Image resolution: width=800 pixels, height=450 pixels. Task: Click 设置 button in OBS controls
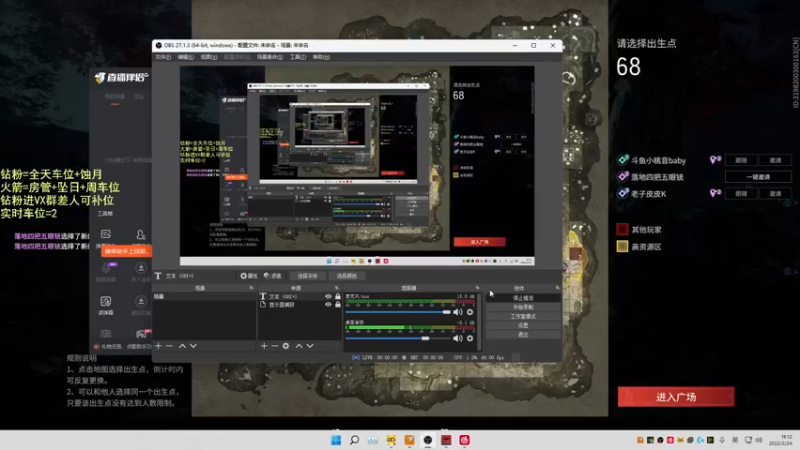(x=523, y=326)
